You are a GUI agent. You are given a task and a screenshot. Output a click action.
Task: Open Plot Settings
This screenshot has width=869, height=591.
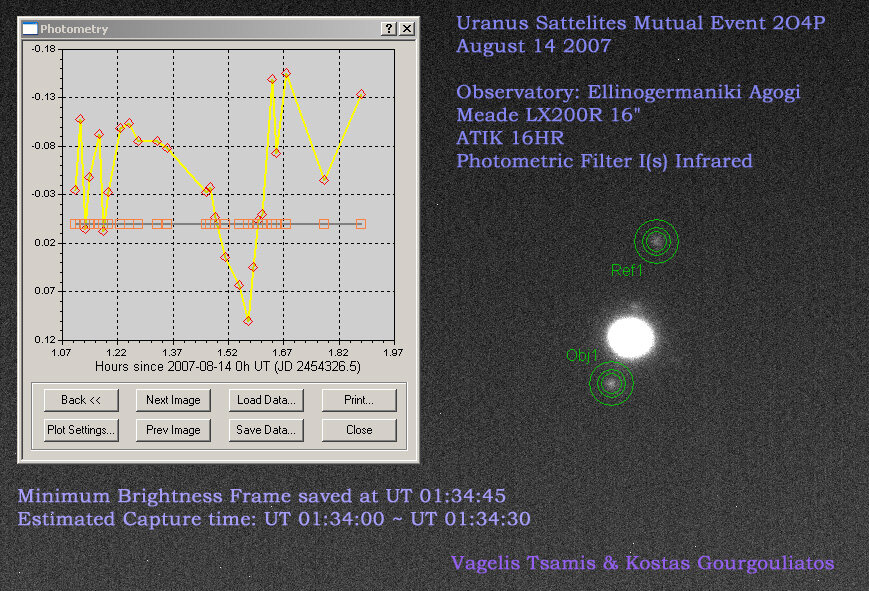click(x=81, y=430)
